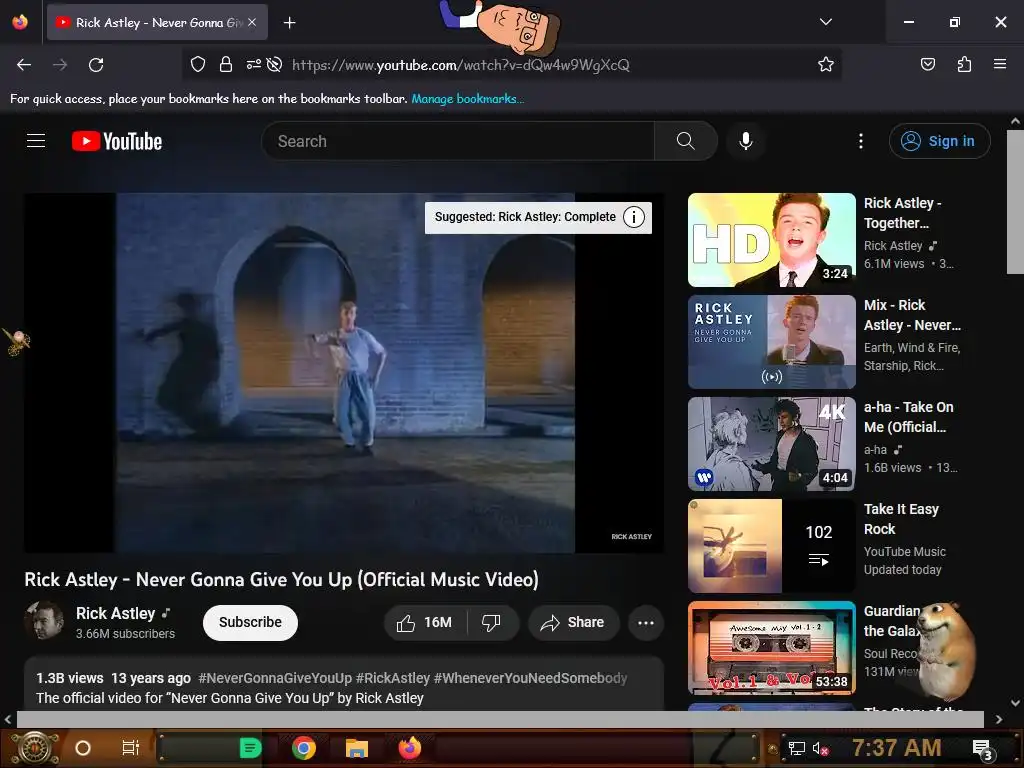Like the video with thumbs up

[x=425, y=622]
